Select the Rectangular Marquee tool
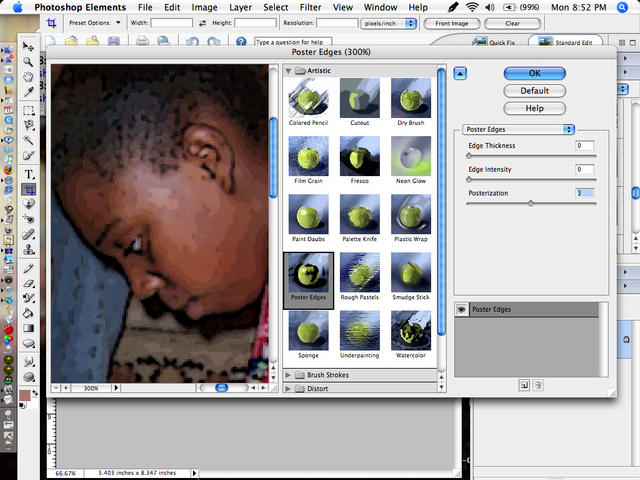Viewport: 640px width, 480px height. pos(28,110)
